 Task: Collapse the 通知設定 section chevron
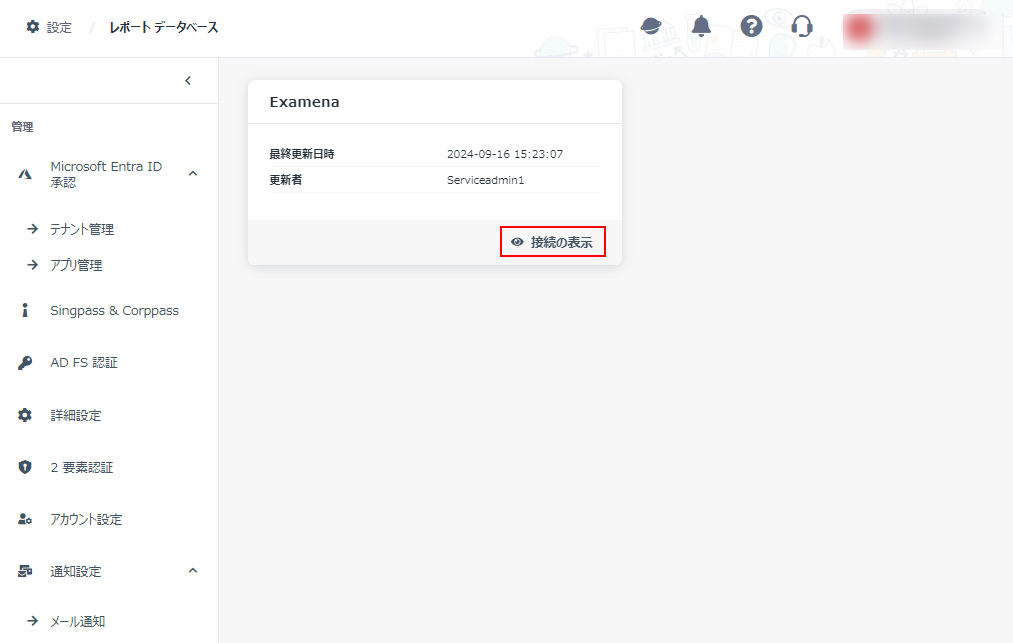click(x=193, y=571)
